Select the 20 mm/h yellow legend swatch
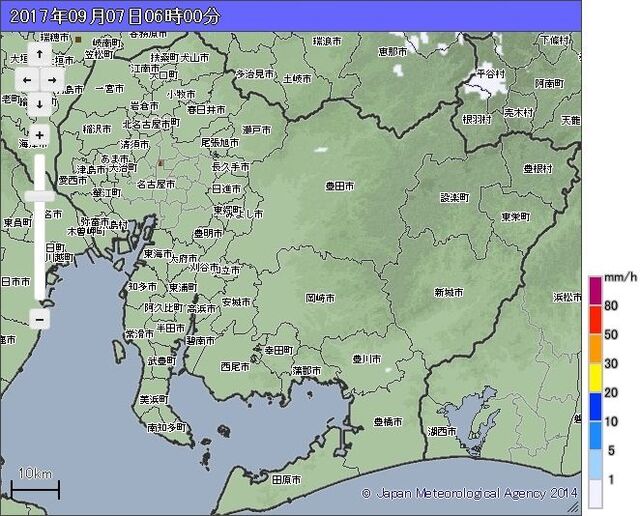The width and height of the screenshot is (640, 516). tap(596, 378)
